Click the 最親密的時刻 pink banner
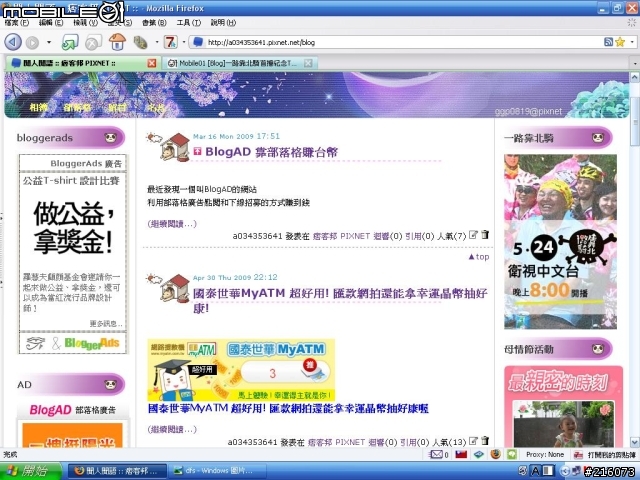The height and width of the screenshot is (480, 640). pos(564,407)
